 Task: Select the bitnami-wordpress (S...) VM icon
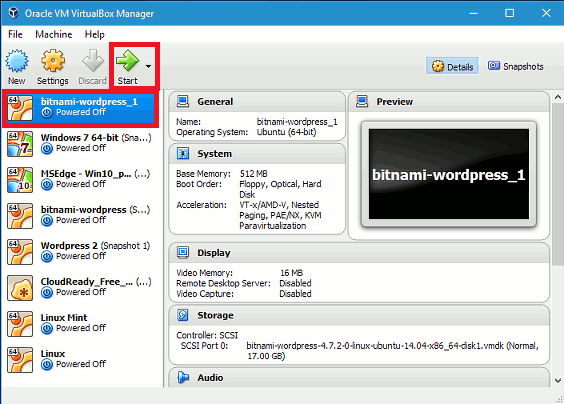20,216
